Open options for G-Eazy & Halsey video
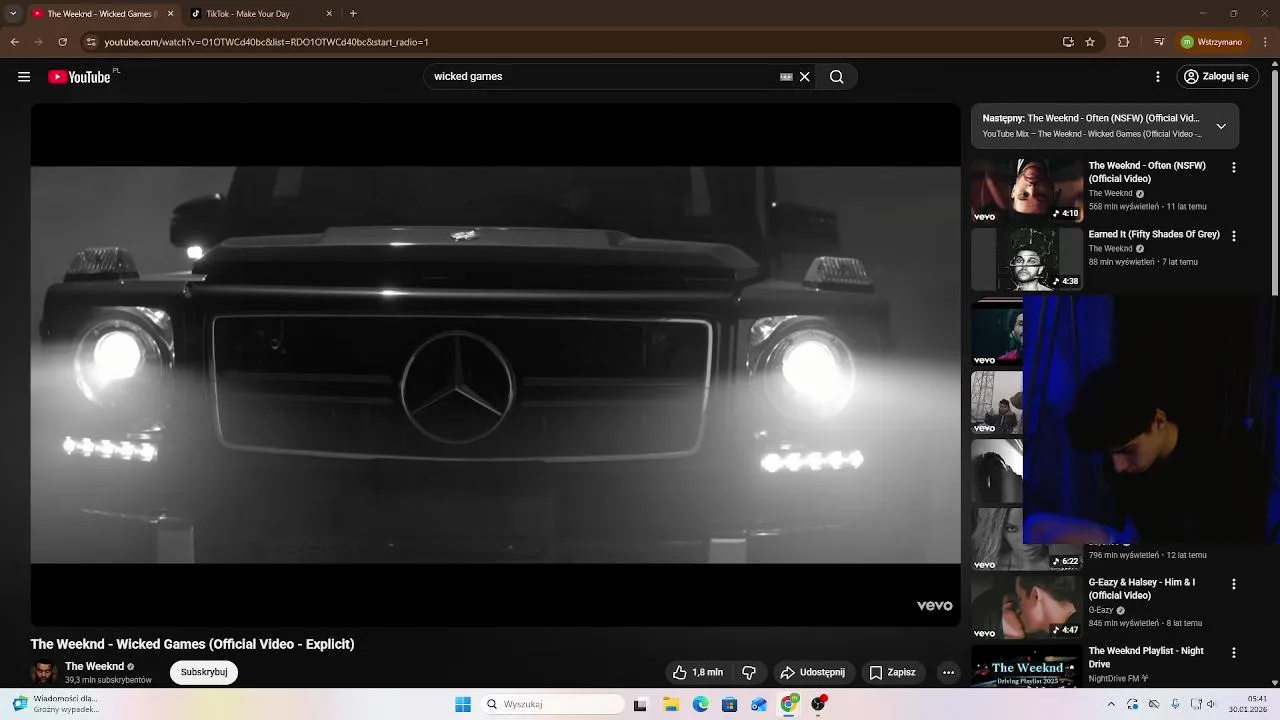 [x=1233, y=584]
